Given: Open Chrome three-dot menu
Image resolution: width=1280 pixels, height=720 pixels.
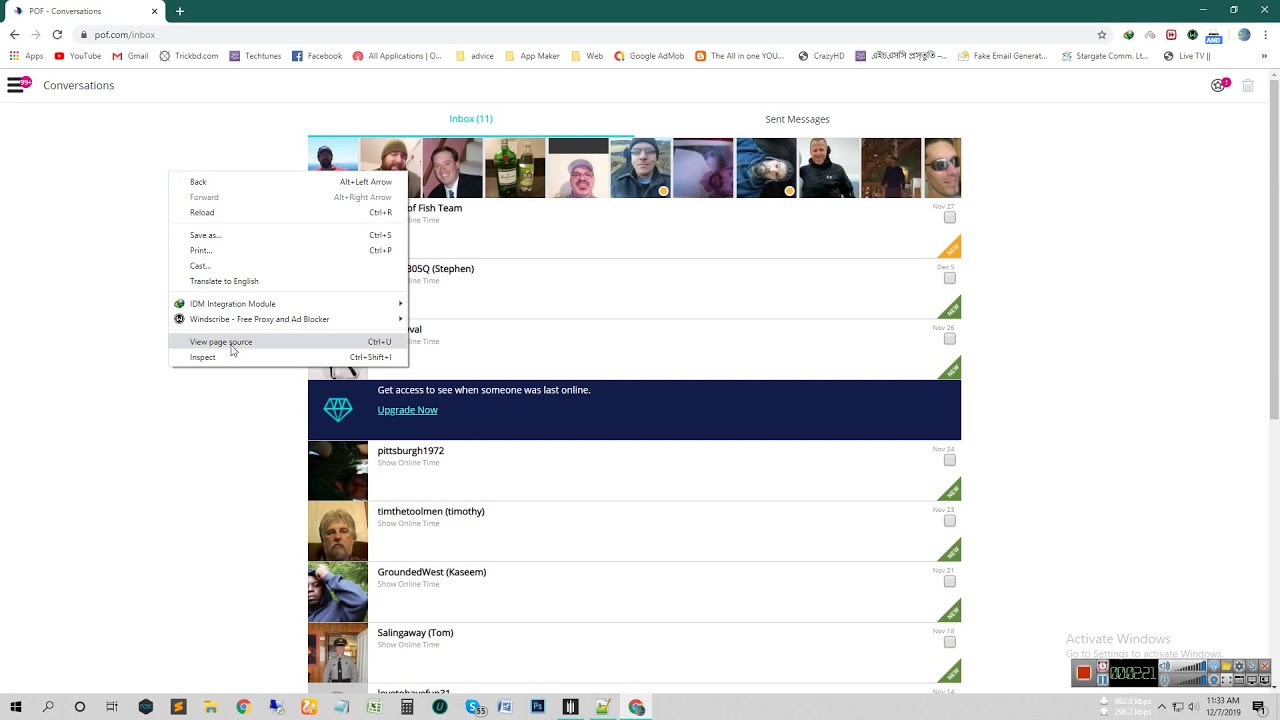Looking at the screenshot, I should click(1267, 34).
